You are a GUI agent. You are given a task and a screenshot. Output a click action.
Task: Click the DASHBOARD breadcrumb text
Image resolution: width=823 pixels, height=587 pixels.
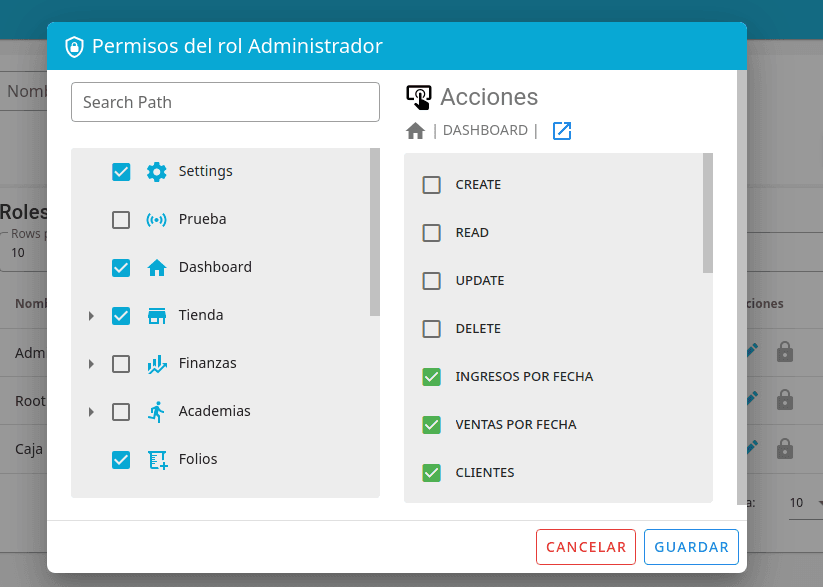point(486,130)
